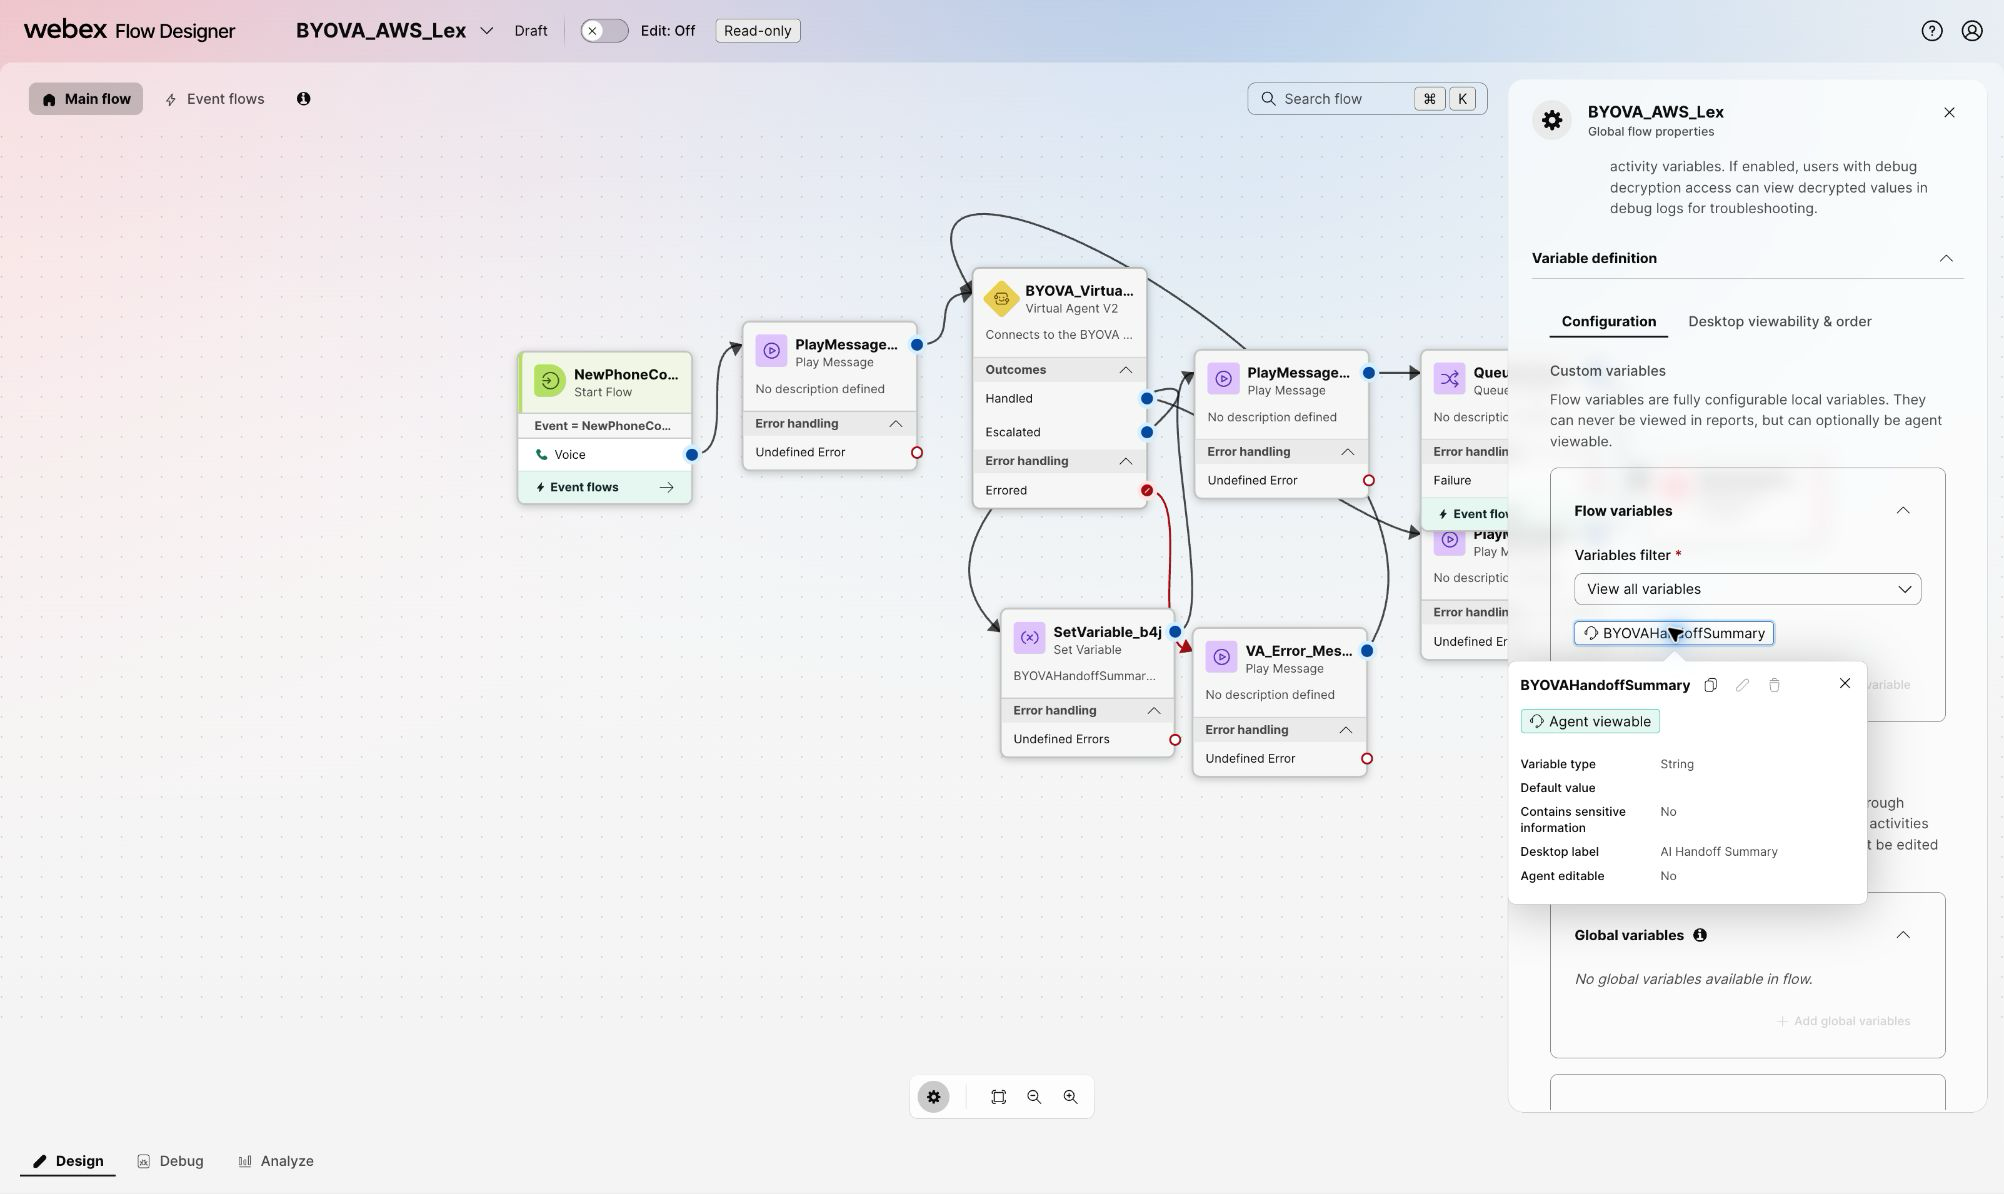Copy the BYOVAHandoffSummary variable
Viewport: 2004px width, 1194px height.
point(1711,685)
